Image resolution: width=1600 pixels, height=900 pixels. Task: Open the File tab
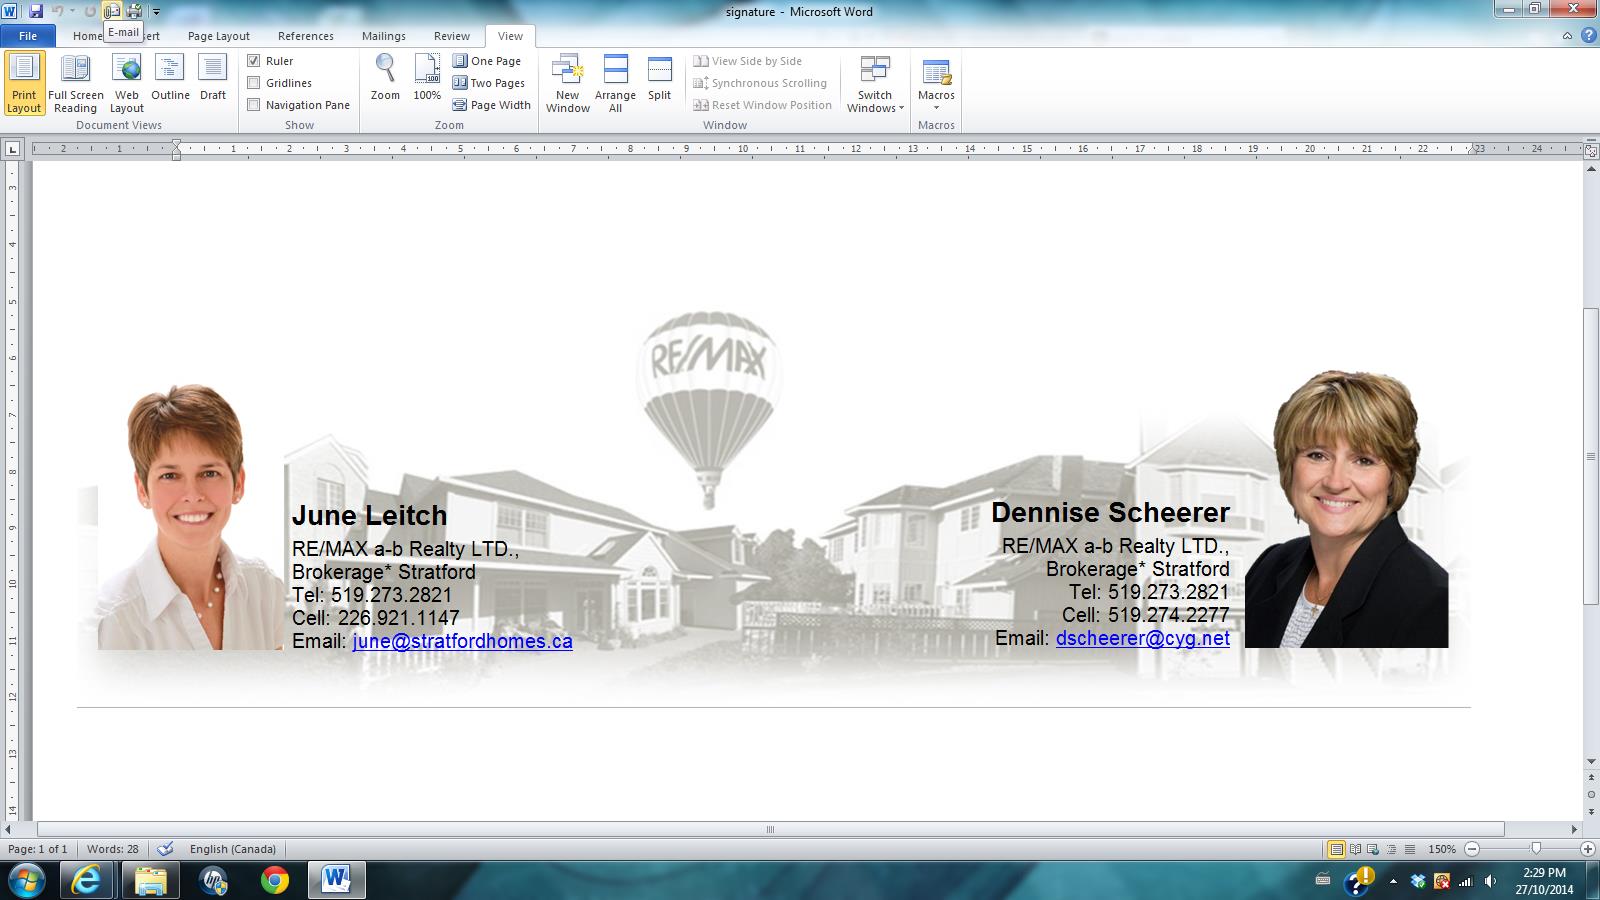pyautogui.click(x=28, y=36)
